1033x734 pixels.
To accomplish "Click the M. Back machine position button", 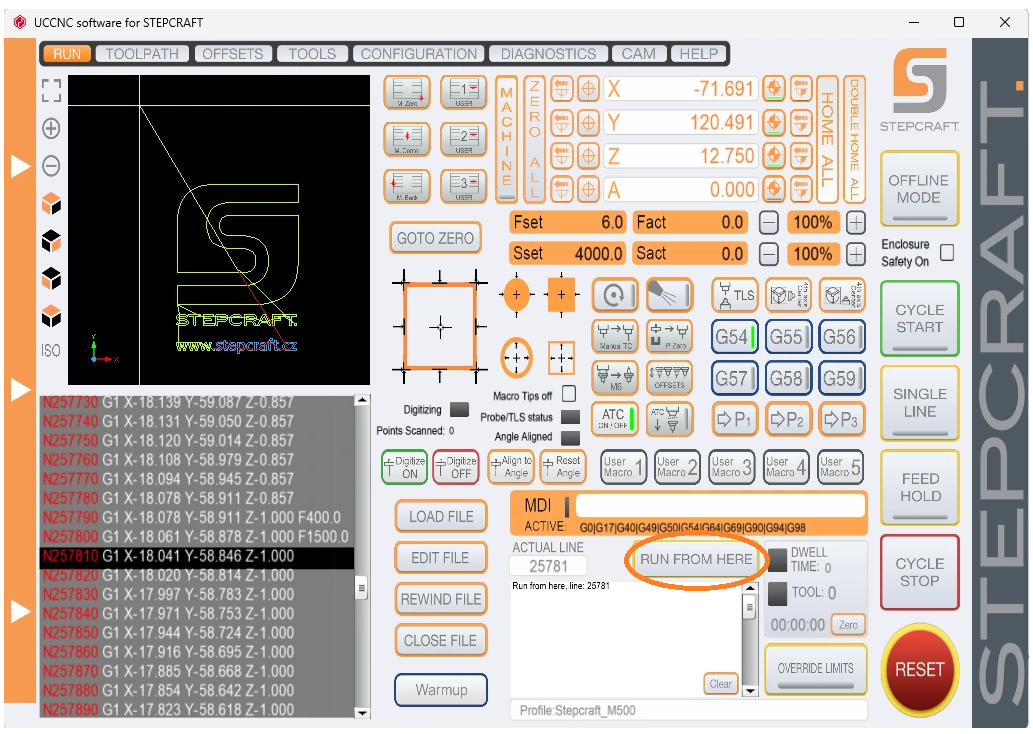I will point(407,186).
